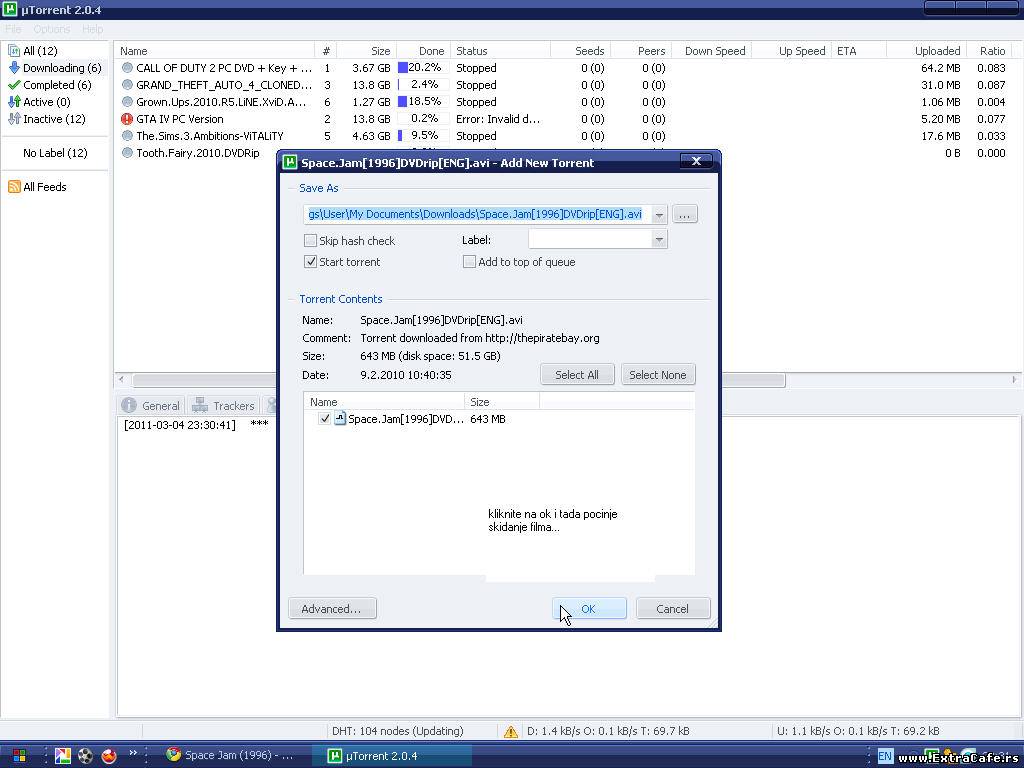Click the Completed (6) green checkmark icon
The width and height of the screenshot is (1024, 768).
click(14, 85)
